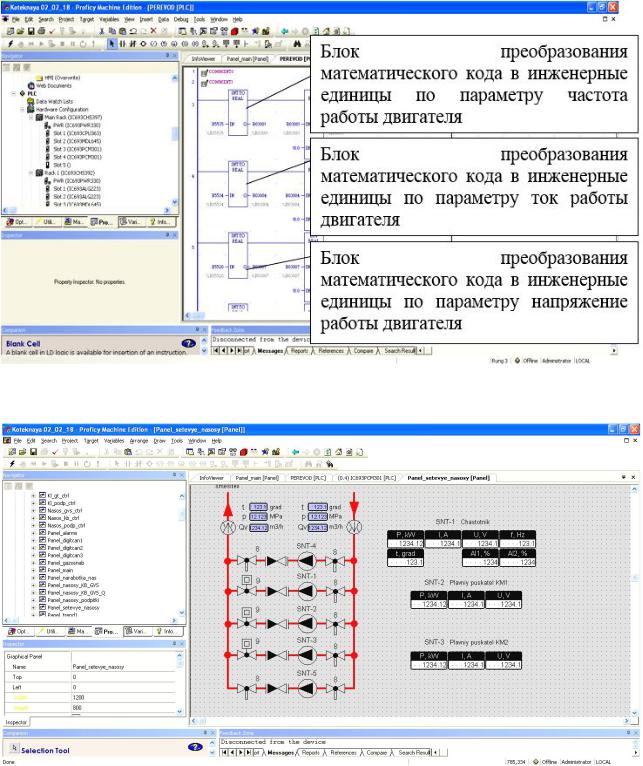643x766 pixels.
Task: Click Print icon in PEREVOD [PLC] window toolbar
Action: click(42, 31)
